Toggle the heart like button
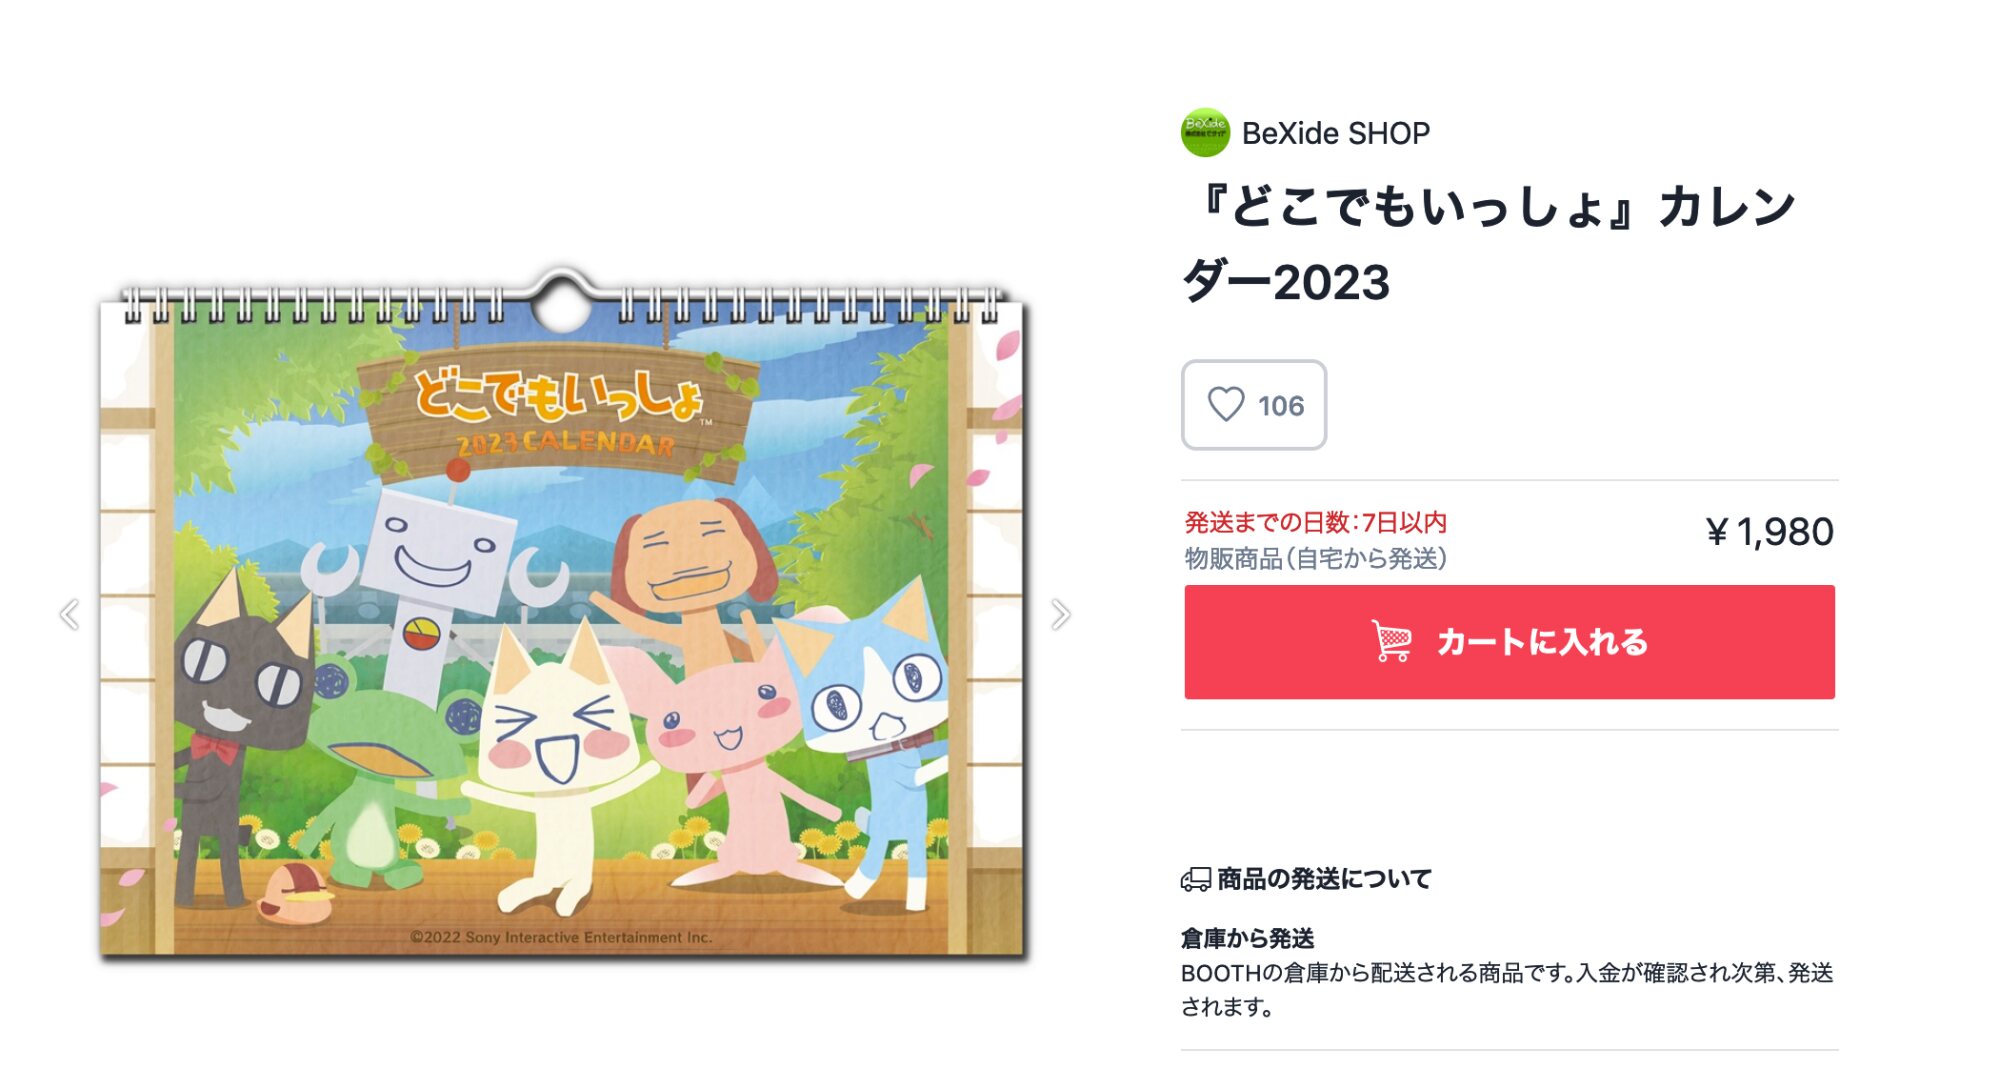Viewport: 2000px width, 1069px height. [x=1226, y=404]
